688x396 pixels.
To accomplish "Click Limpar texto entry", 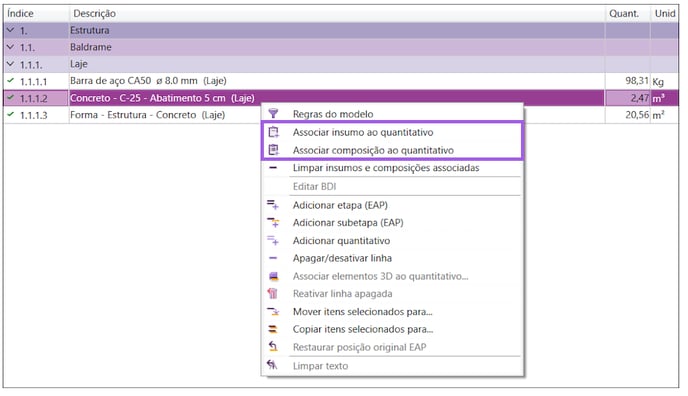I will tap(392, 366).
